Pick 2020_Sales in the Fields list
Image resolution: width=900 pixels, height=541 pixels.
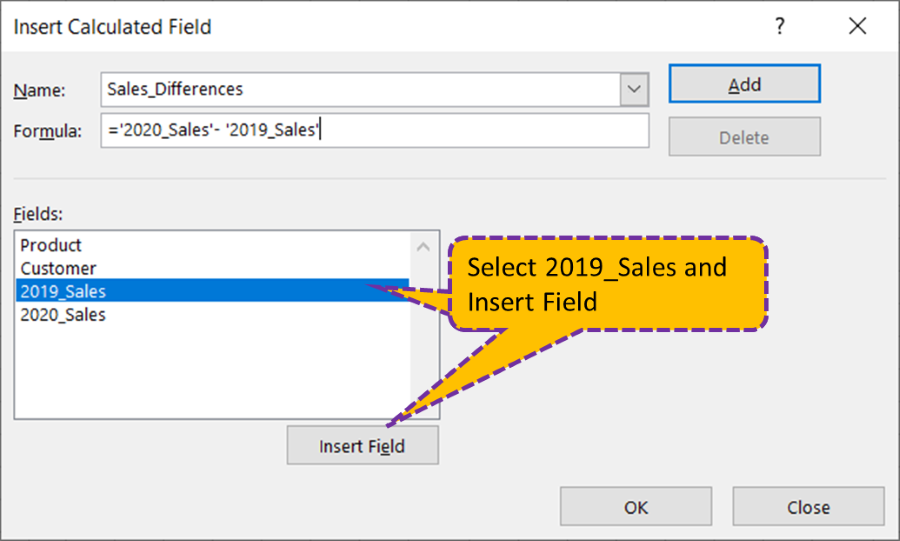coord(64,314)
